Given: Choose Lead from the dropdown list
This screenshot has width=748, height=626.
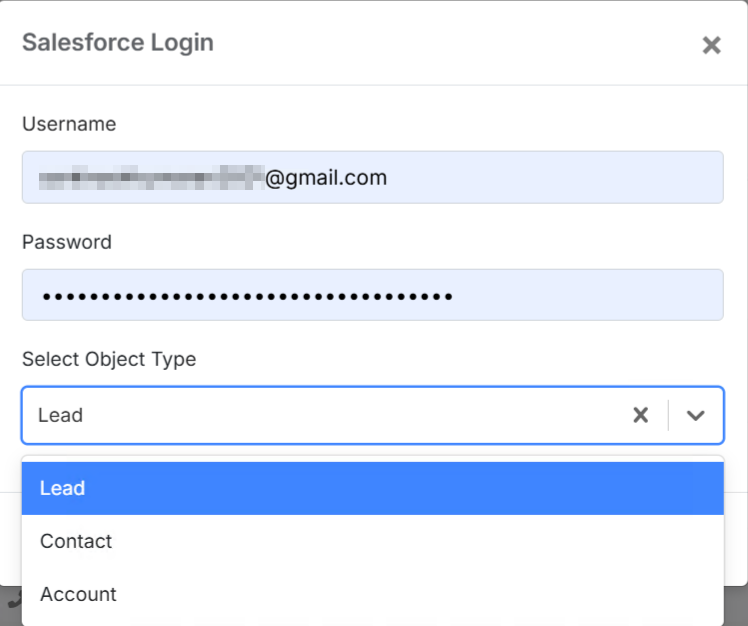Looking at the screenshot, I should 372,488.
